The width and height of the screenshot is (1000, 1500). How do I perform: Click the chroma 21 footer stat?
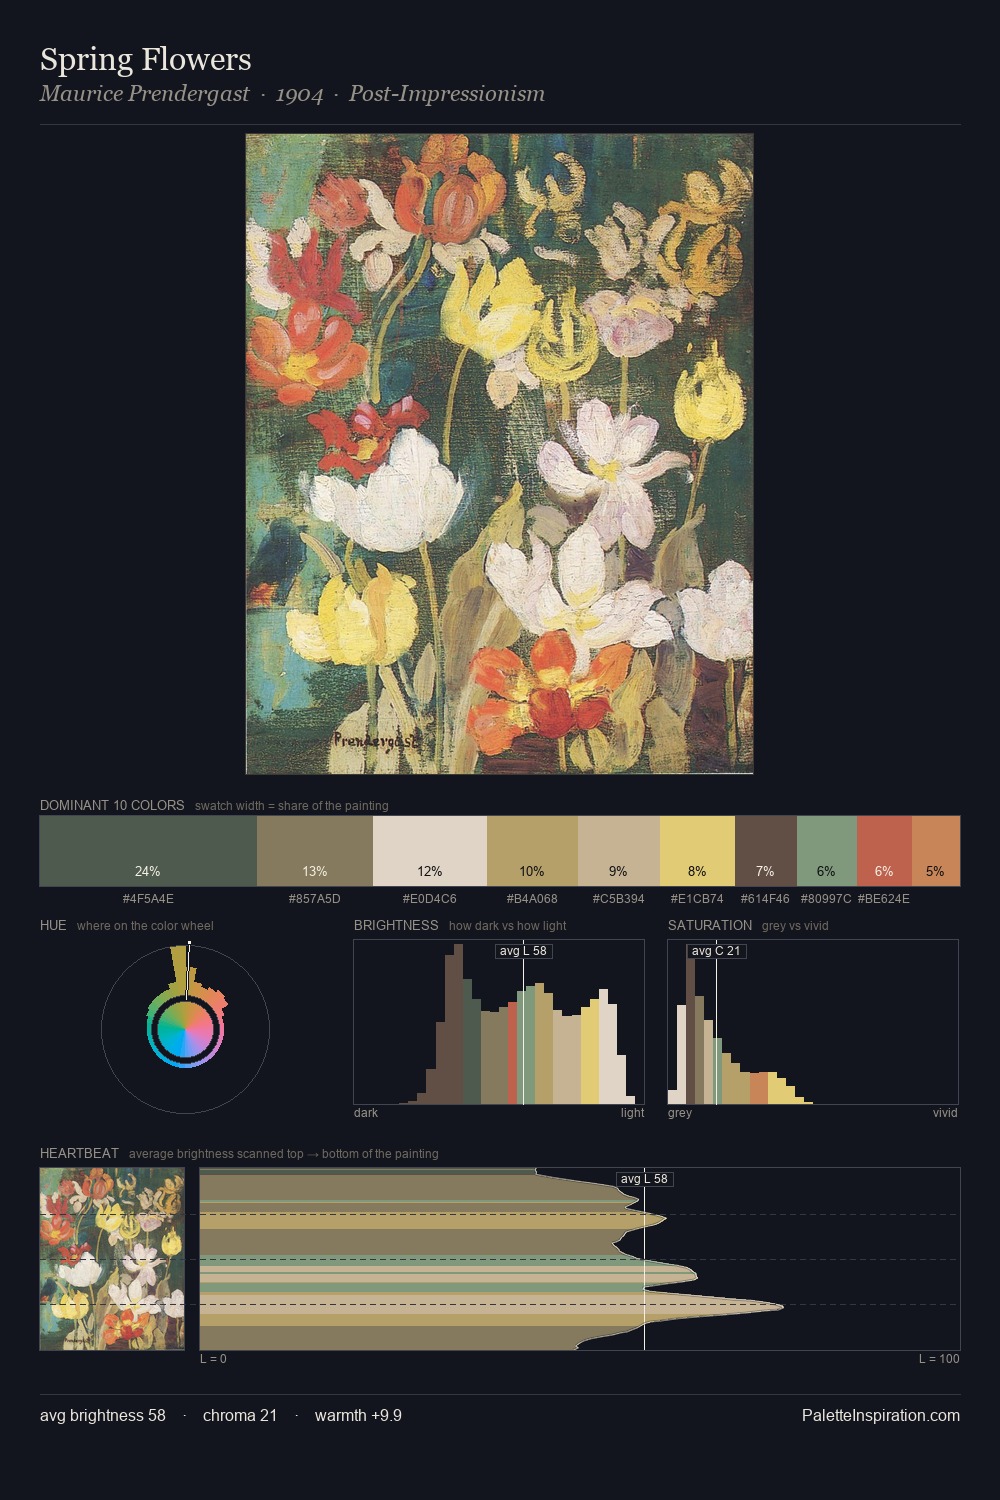pyautogui.click(x=240, y=1415)
